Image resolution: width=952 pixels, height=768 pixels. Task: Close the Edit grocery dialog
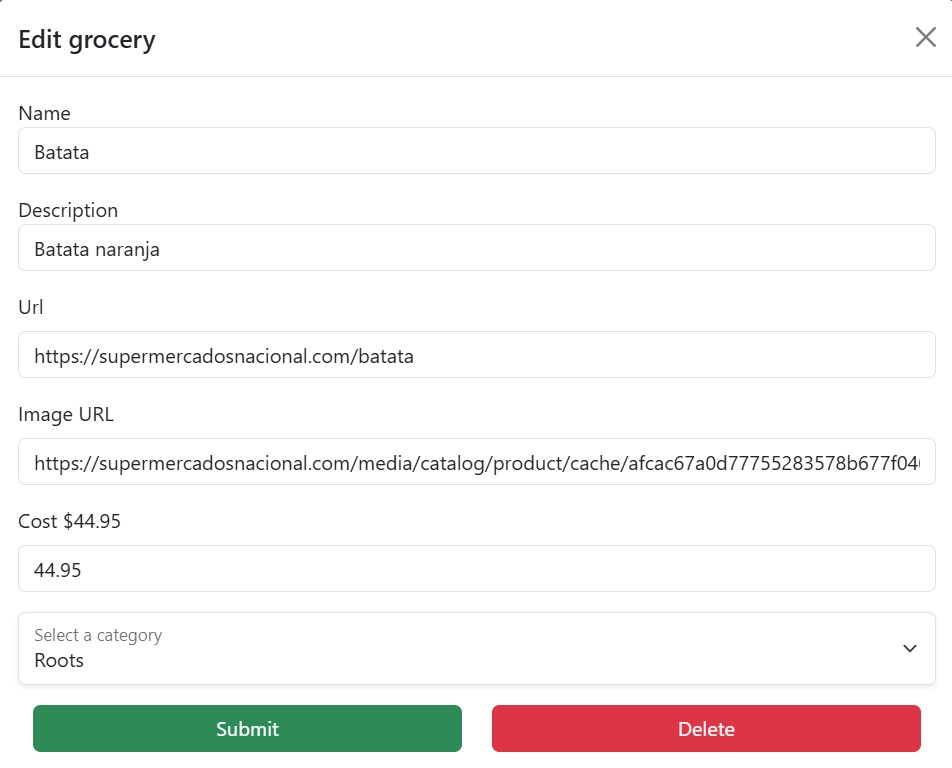[925, 37]
